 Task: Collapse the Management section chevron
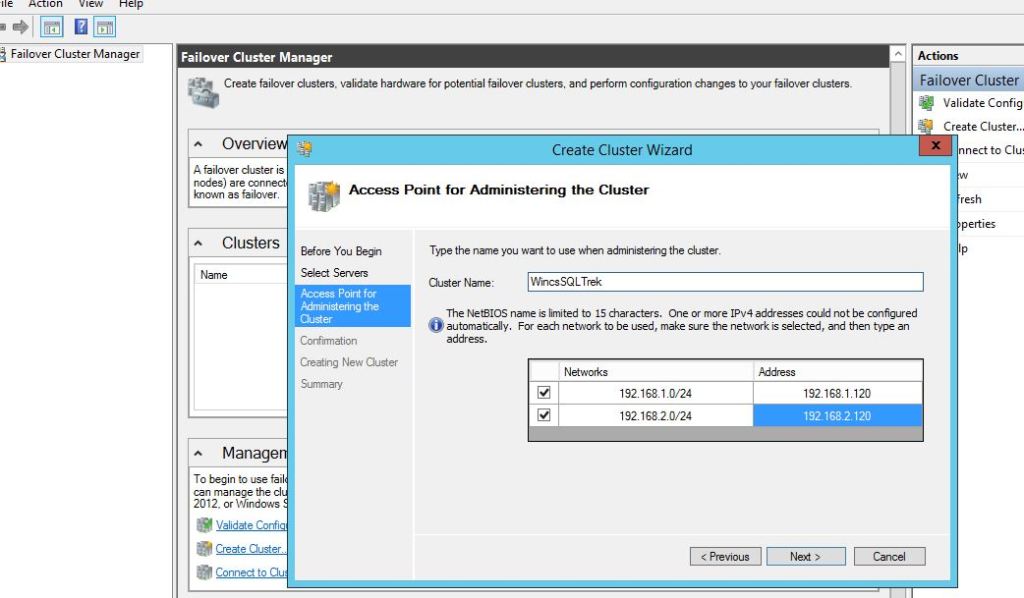[x=199, y=453]
